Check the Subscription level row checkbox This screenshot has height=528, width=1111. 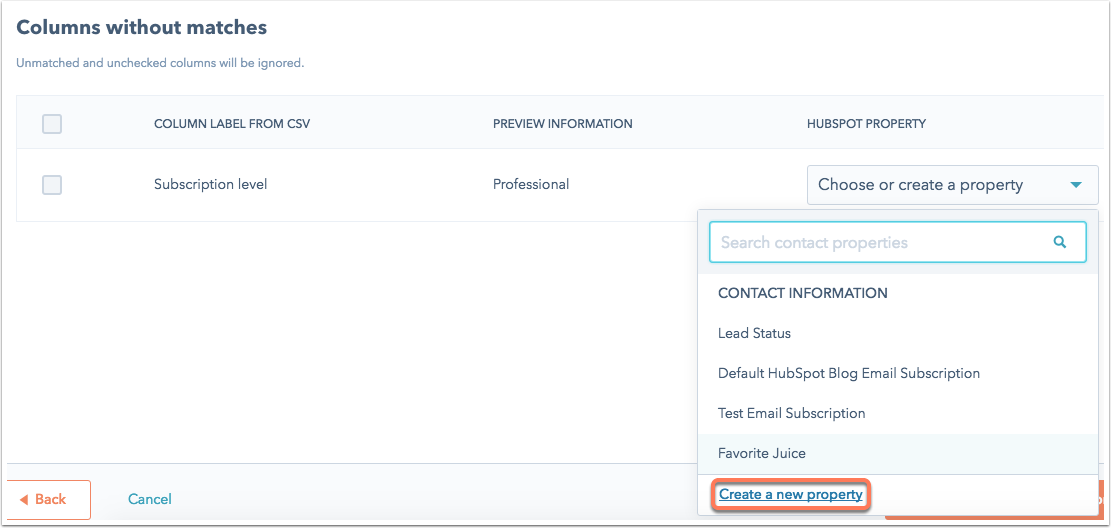tap(52, 185)
